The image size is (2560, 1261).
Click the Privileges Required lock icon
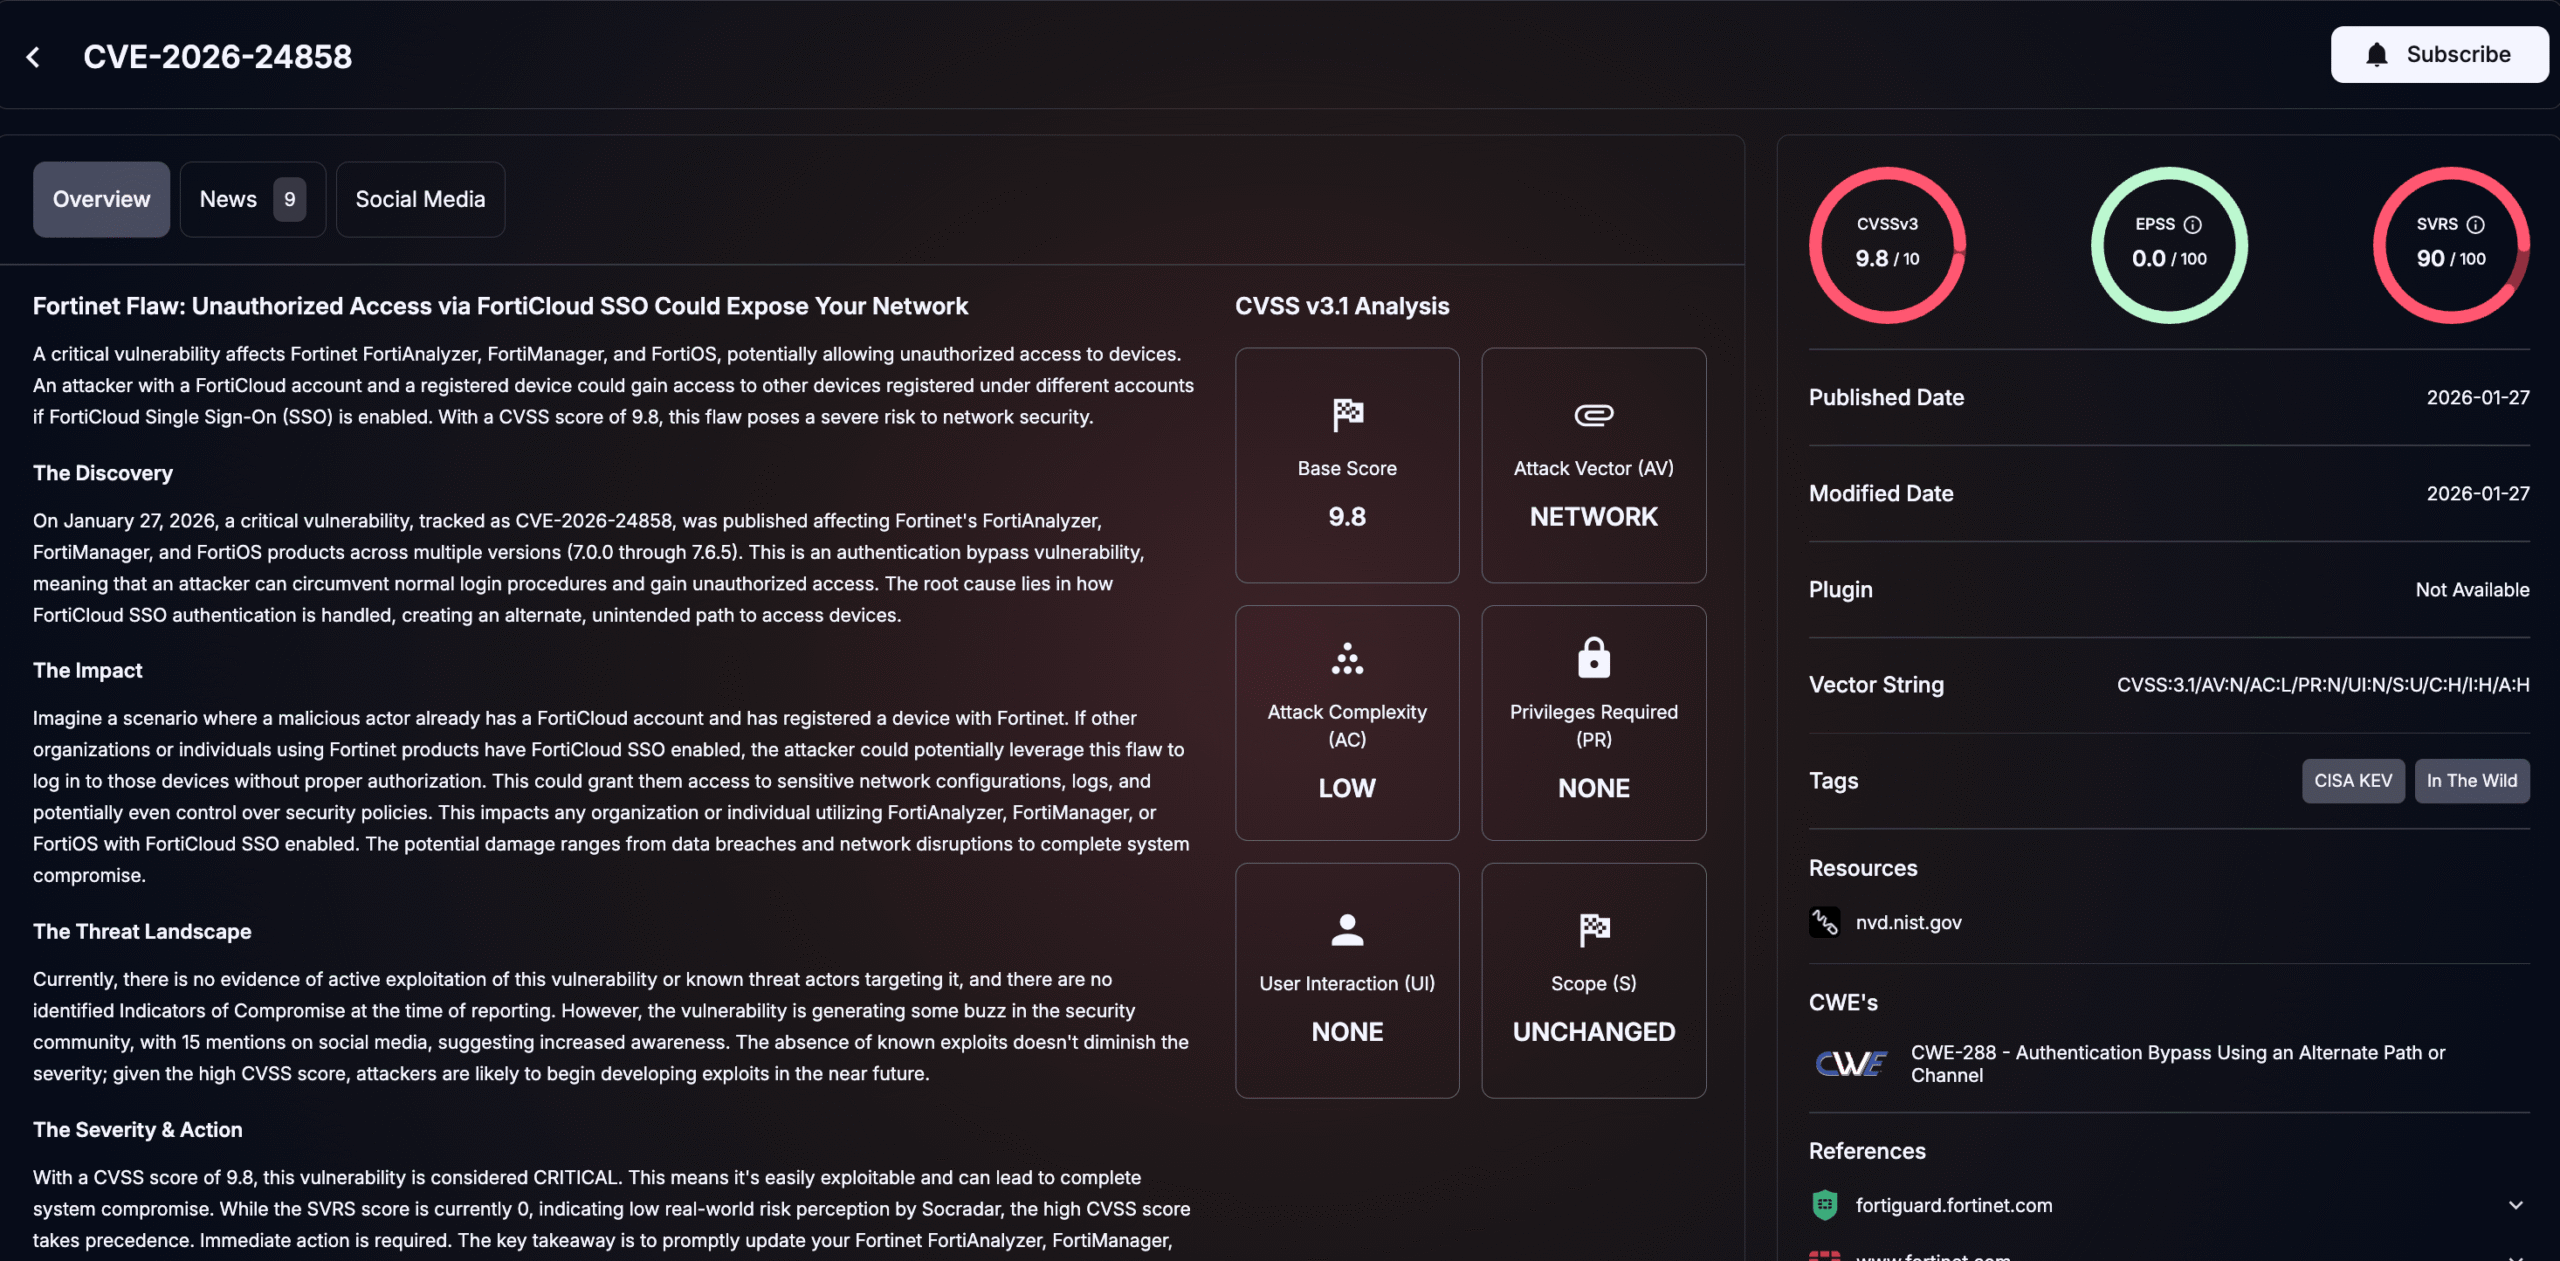point(1593,657)
